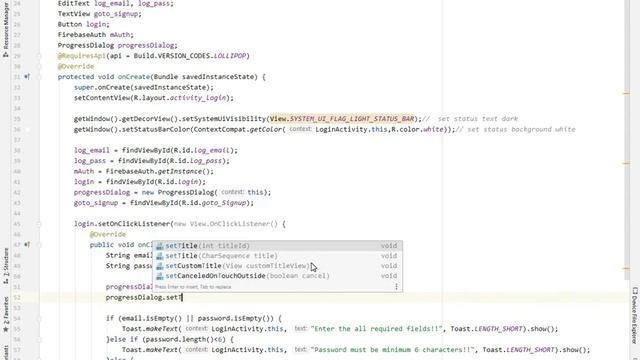This screenshot has height=360, width=640.
Task: Open the completion popup three-dot options menu
Action: pos(396,287)
